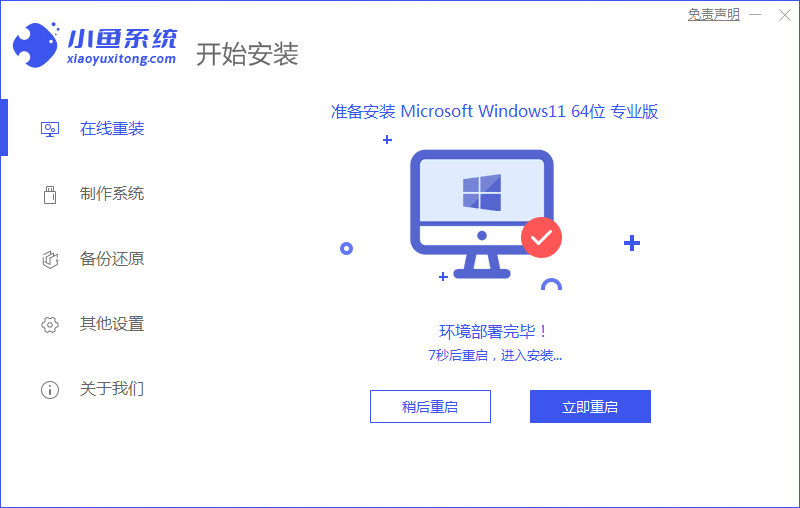This screenshot has width=800, height=508.
Task: Open the 在线重装 menu item
Action: tap(112, 129)
